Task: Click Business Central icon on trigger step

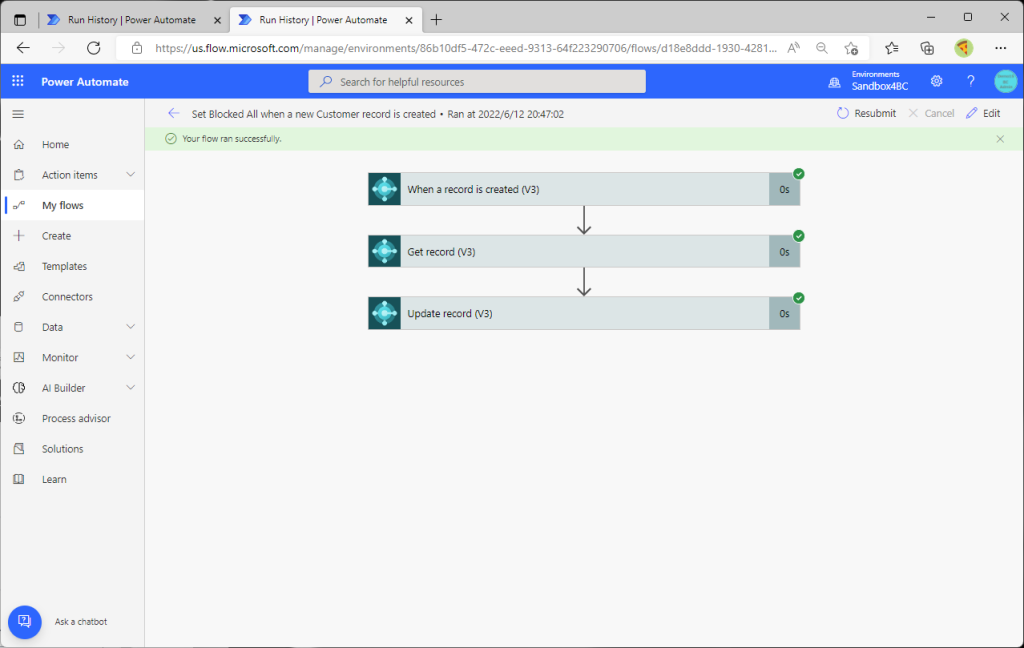Action: point(385,189)
